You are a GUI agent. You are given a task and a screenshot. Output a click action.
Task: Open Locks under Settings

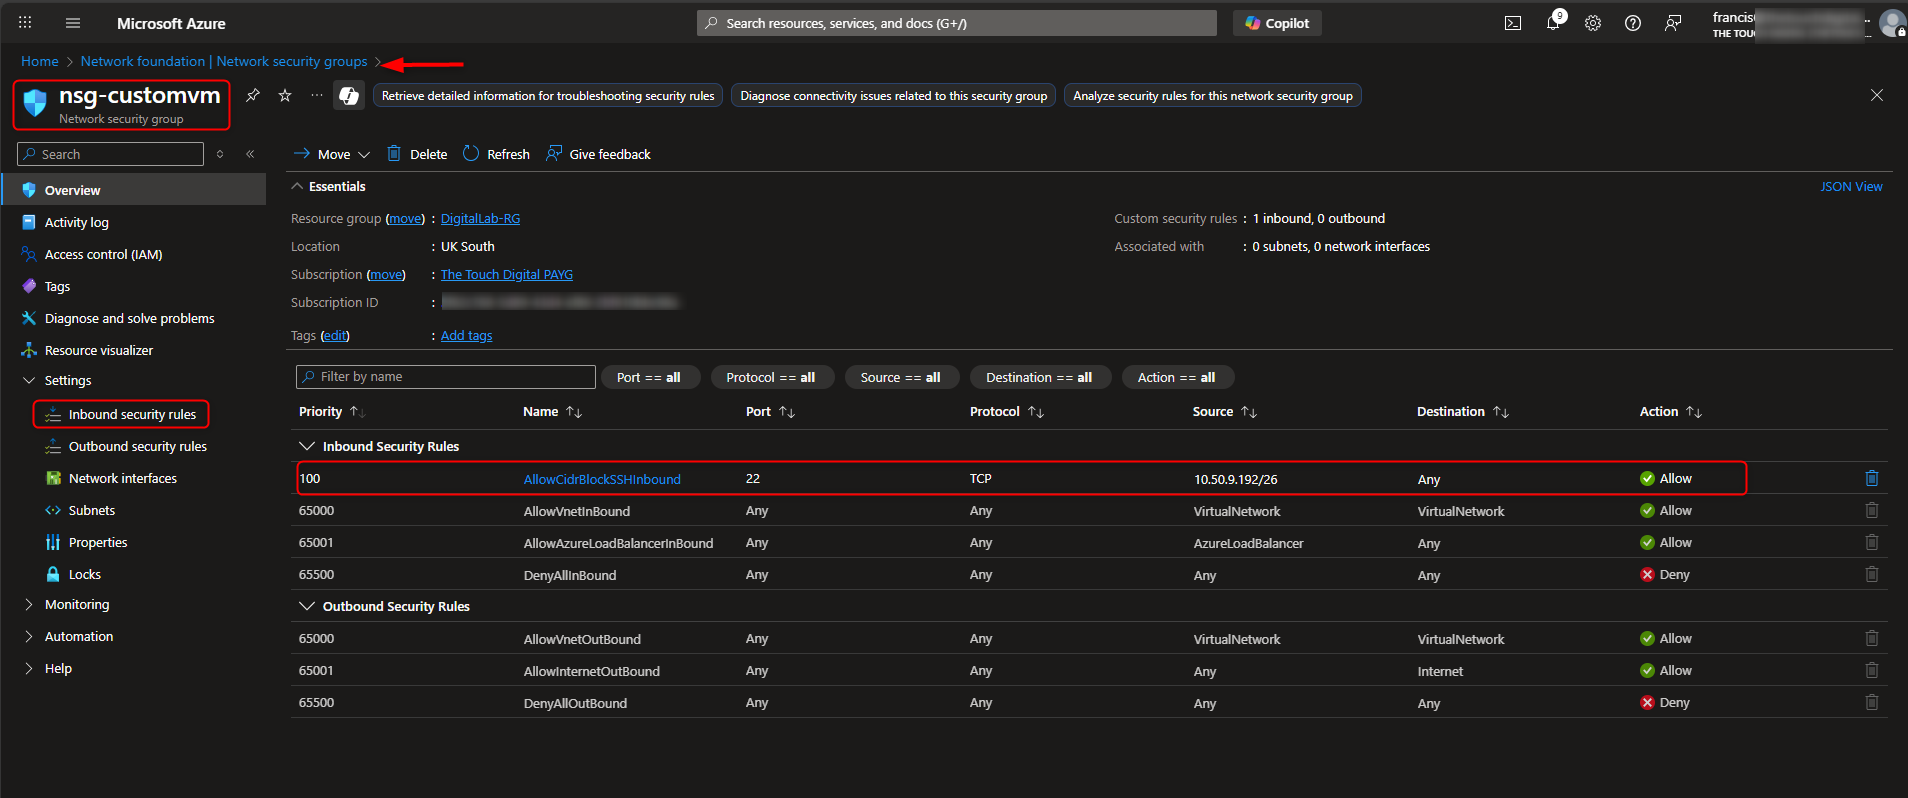point(84,574)
